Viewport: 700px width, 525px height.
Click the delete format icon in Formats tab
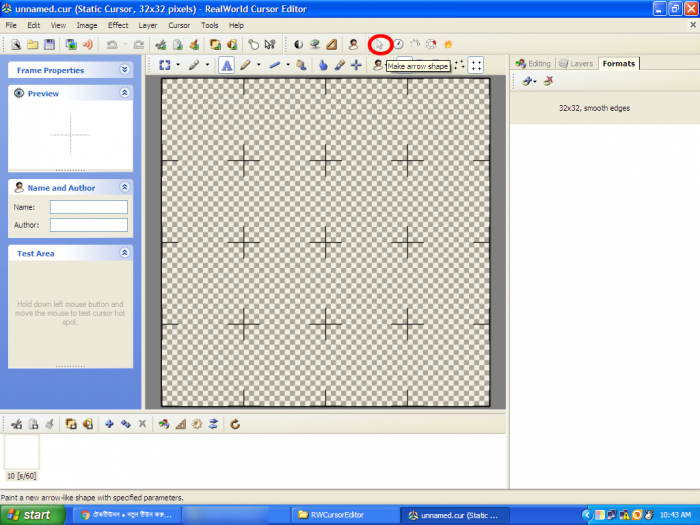548,81
